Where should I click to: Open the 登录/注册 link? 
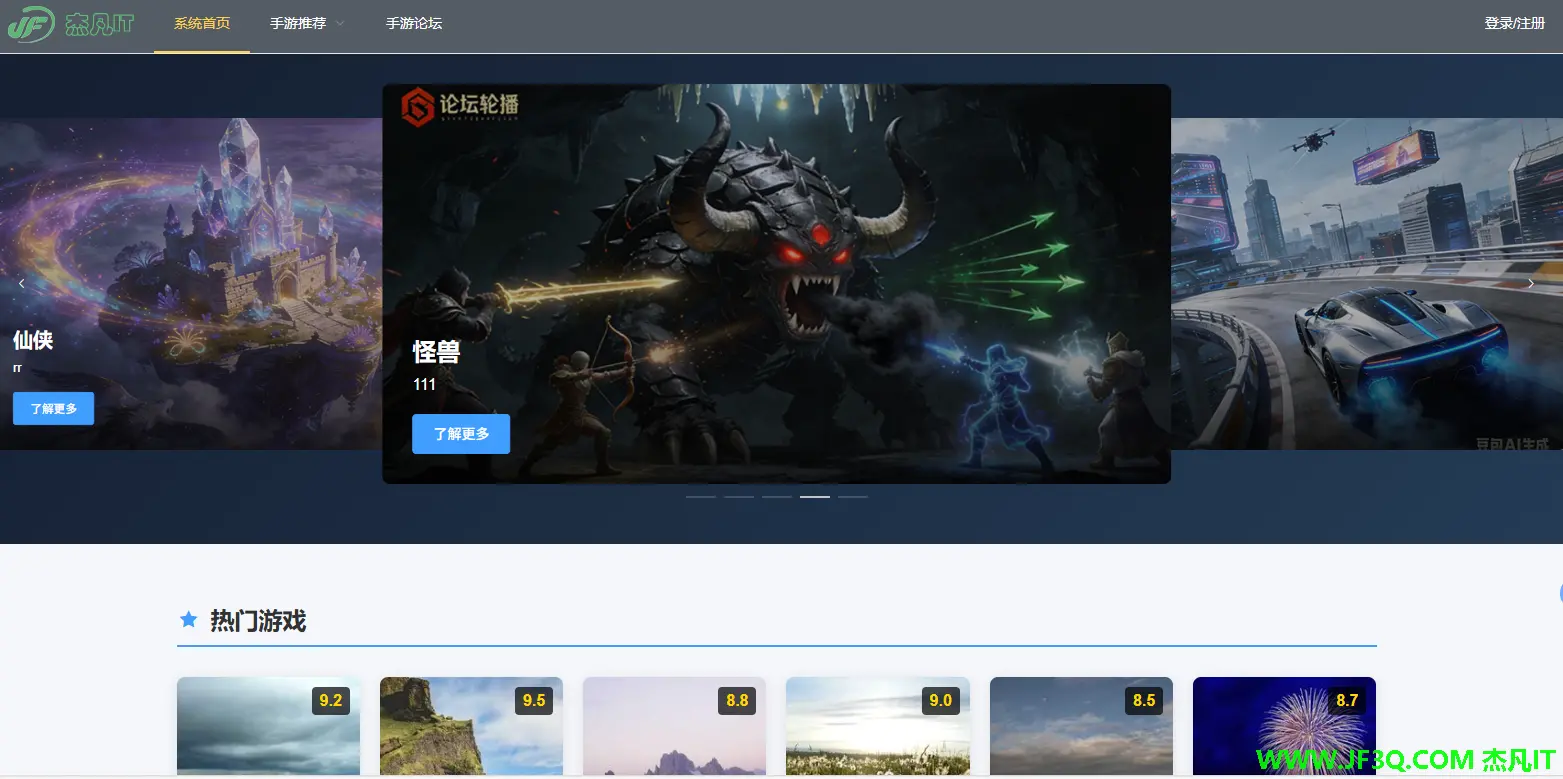point(1514,24)
